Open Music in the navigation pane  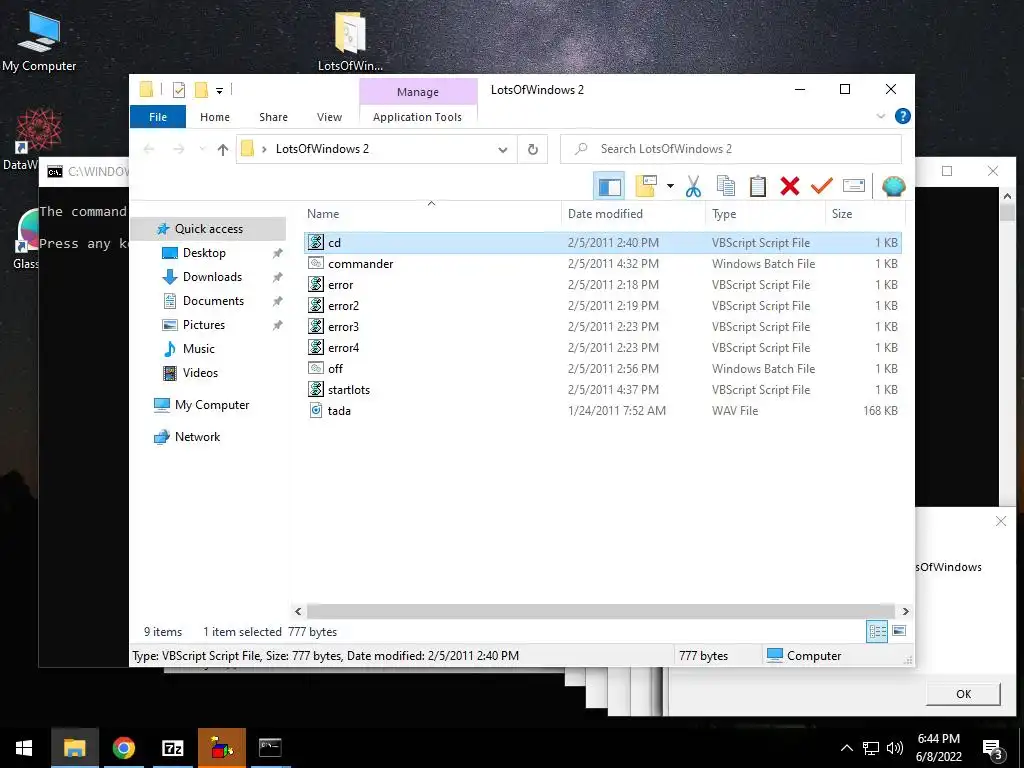pyautogui.click(x=199, y=349)
